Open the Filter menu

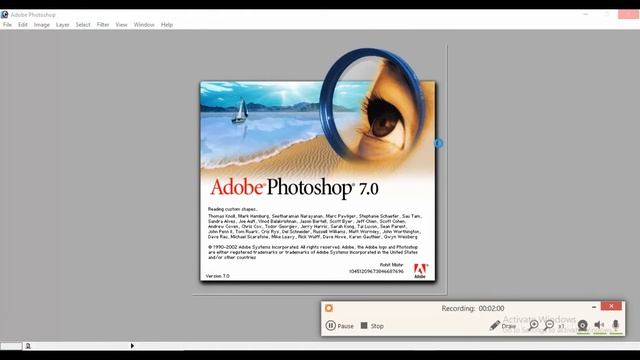tap(103, 25)
